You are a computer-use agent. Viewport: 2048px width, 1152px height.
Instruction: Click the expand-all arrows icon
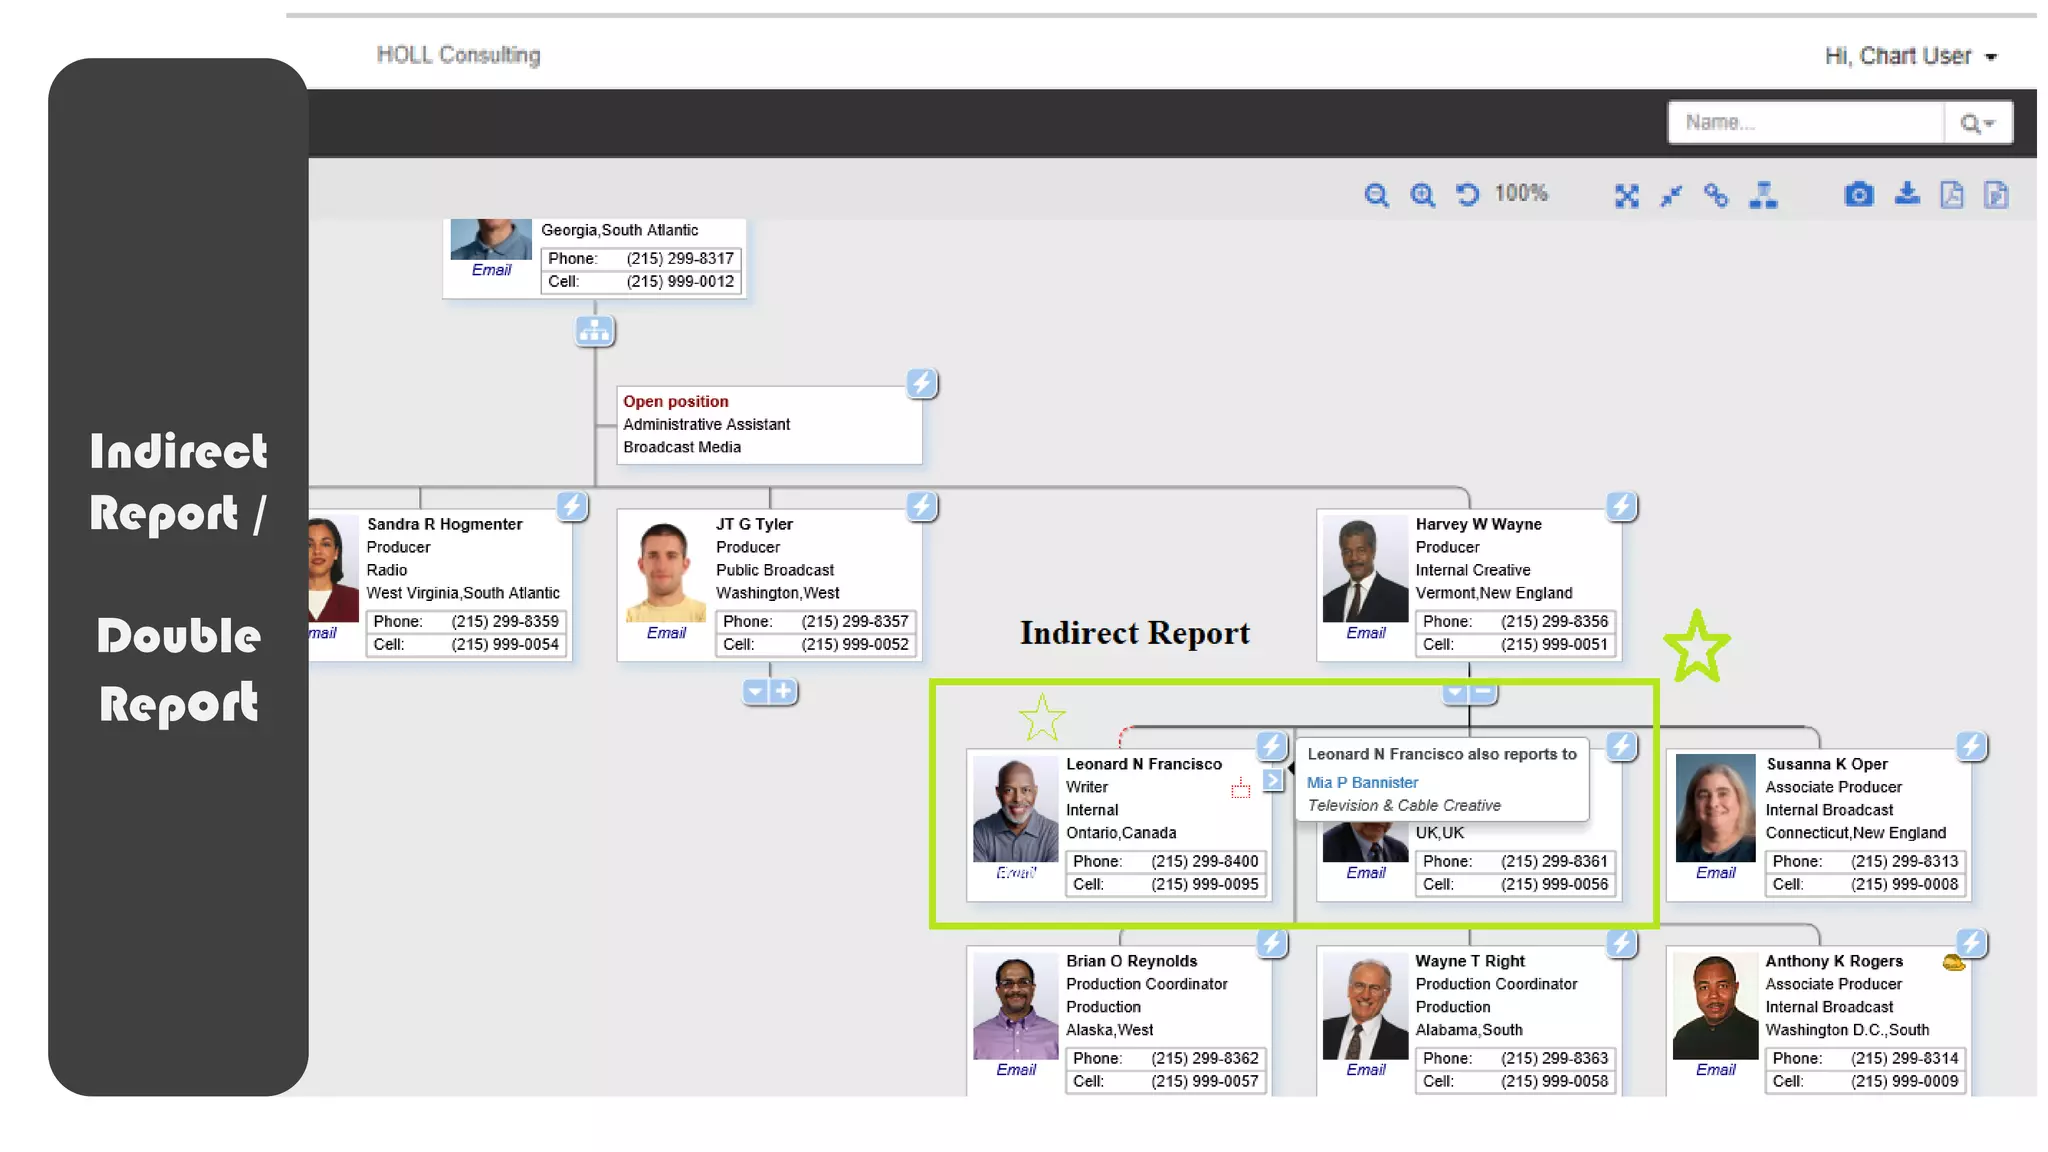(x=1626, y=196)
